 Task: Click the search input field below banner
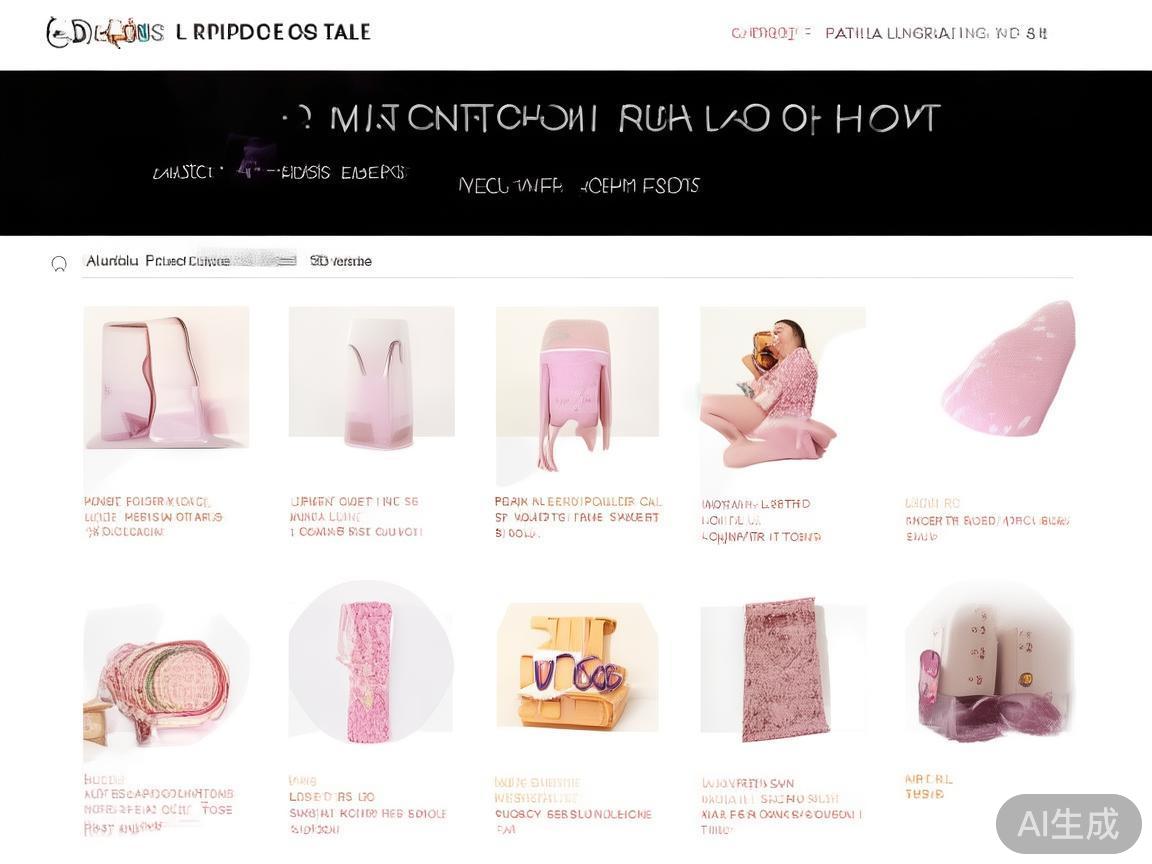(x=577, y=262)
